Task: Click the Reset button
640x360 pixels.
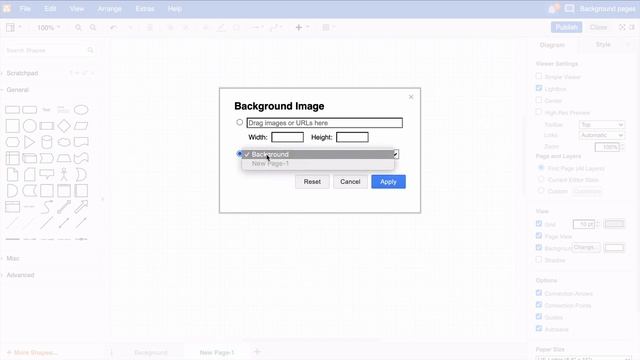Action: [312, 182]
